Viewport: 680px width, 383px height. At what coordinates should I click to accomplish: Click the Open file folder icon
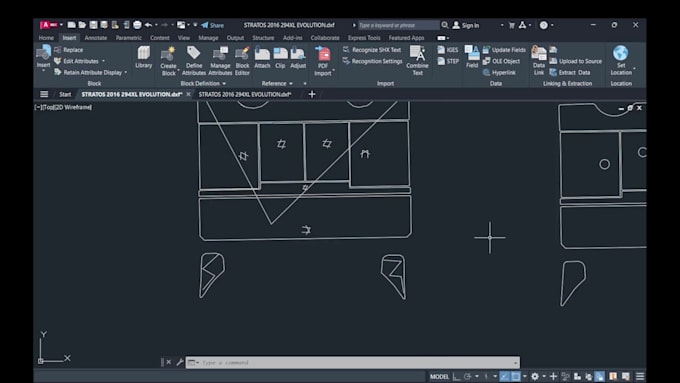tap(82, 25)
